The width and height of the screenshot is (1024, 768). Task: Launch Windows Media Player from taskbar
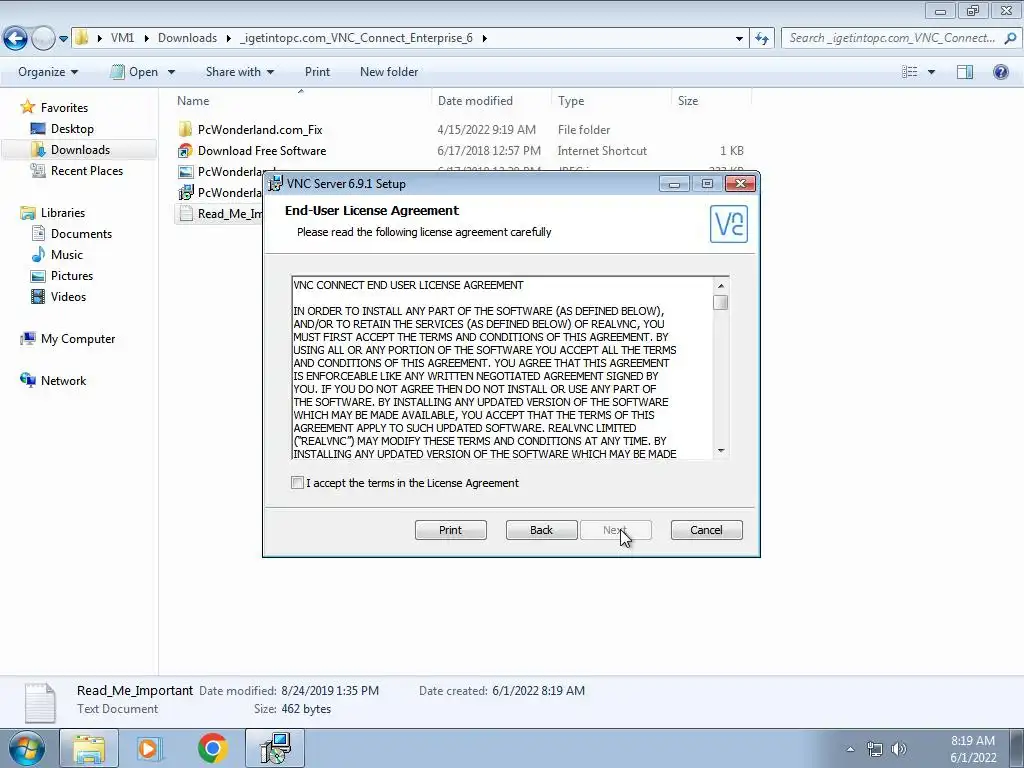pos(150,748)
